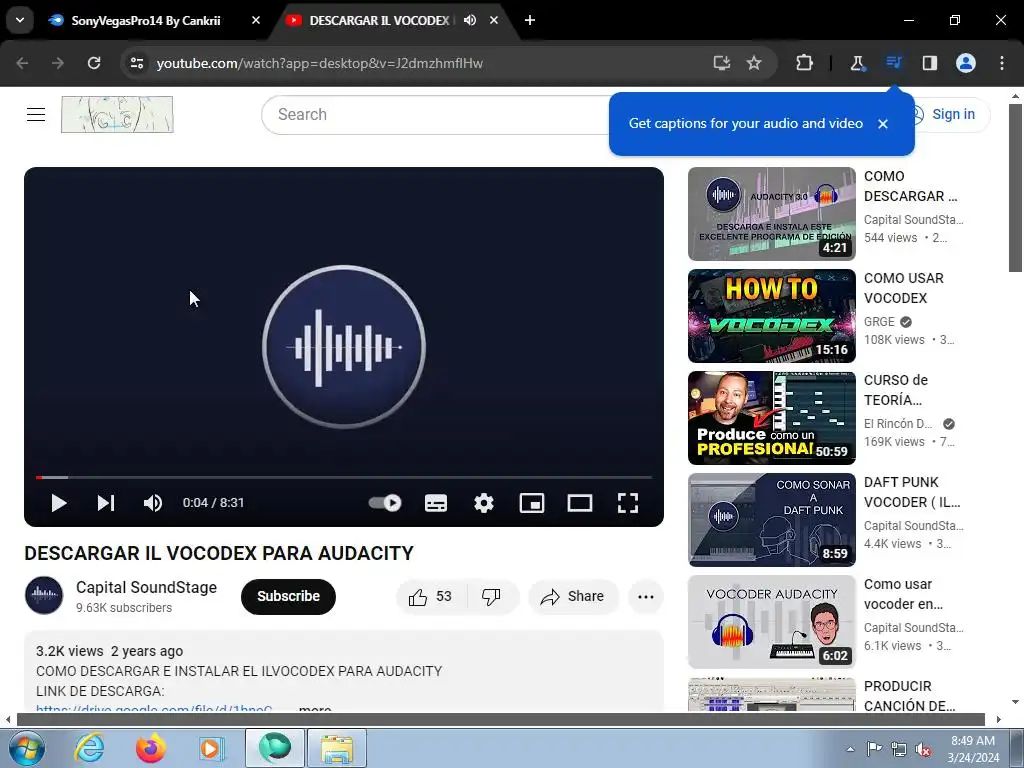This screenshot has height=768, width=1024.
Task: Play the video with the play button
Action: [58, 503]
